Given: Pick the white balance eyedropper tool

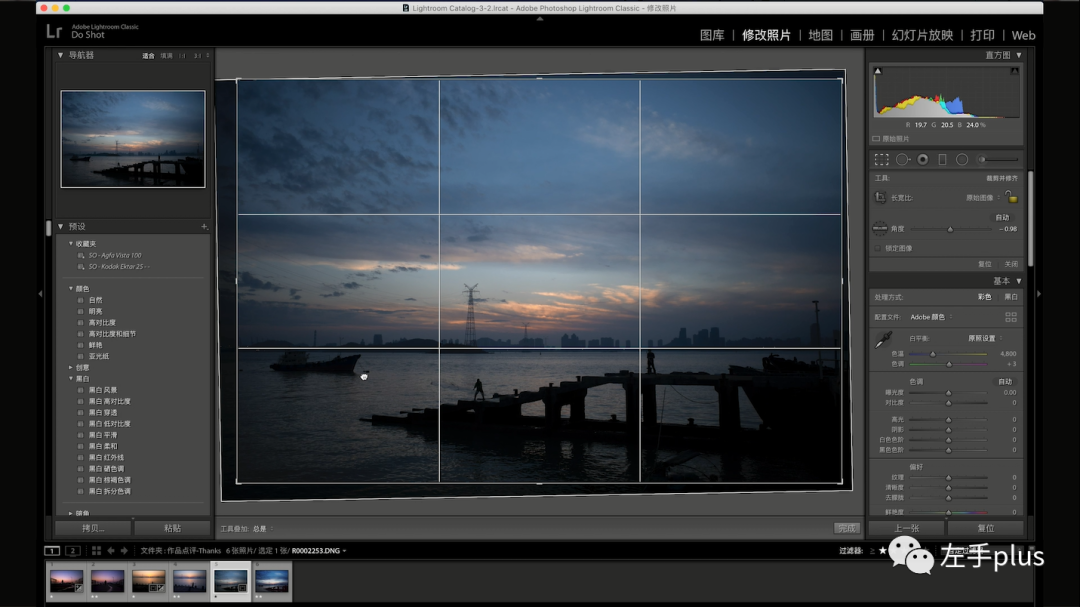Looking at the screenshot, I should 883,339.
